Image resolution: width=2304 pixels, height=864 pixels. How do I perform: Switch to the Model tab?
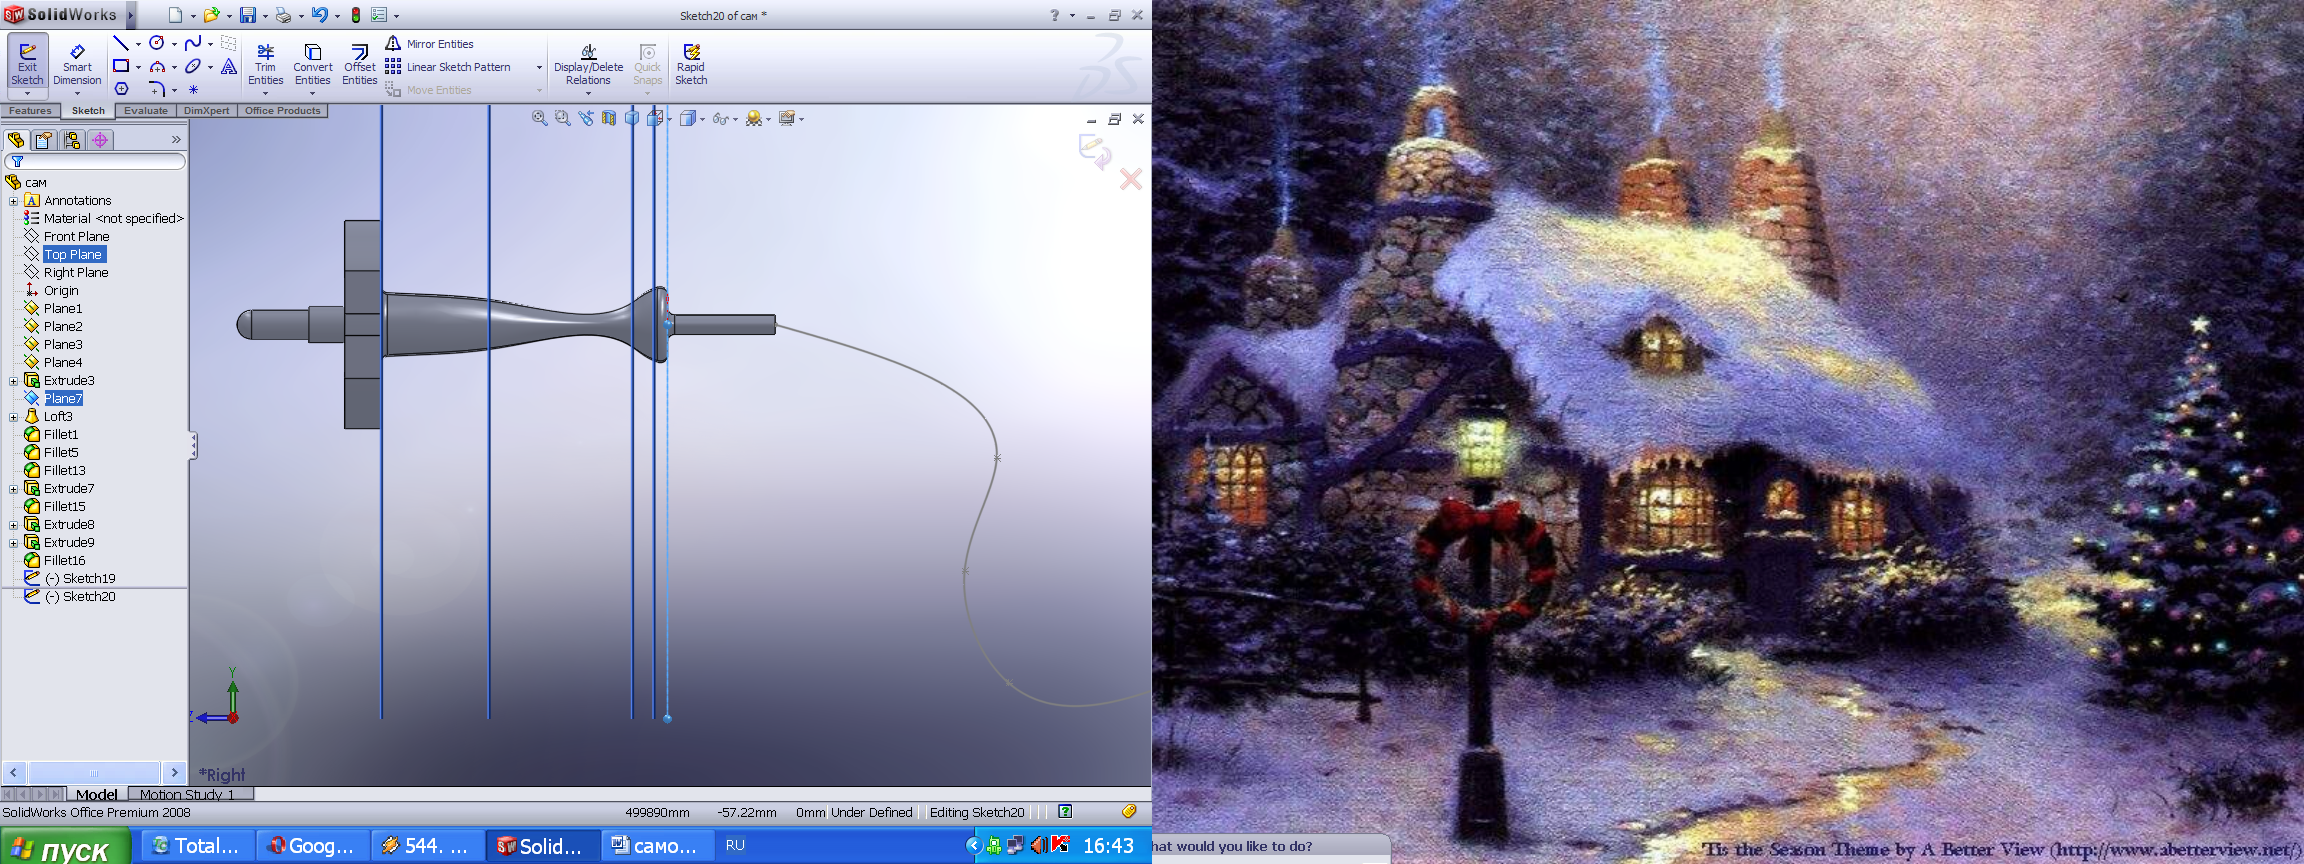(96, 794)
